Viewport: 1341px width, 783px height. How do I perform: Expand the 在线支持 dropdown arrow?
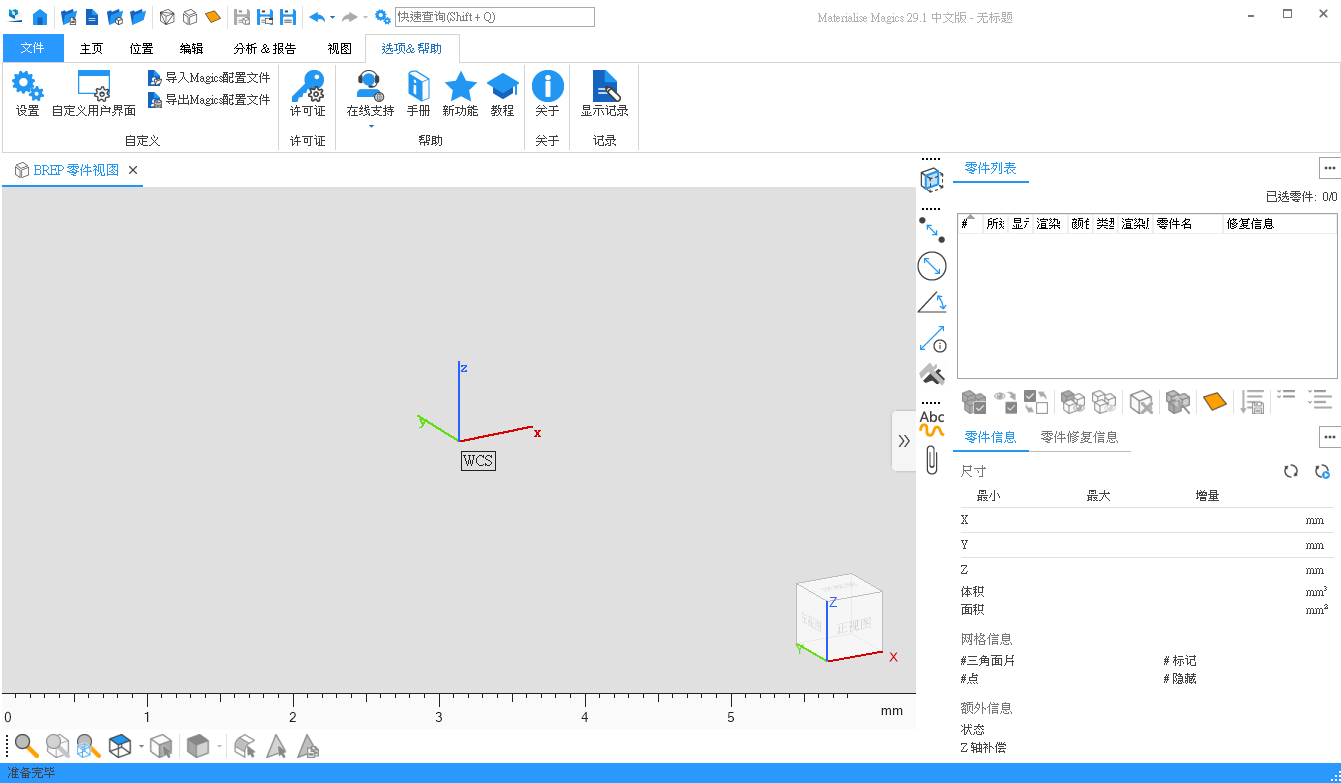pos(370,126)
